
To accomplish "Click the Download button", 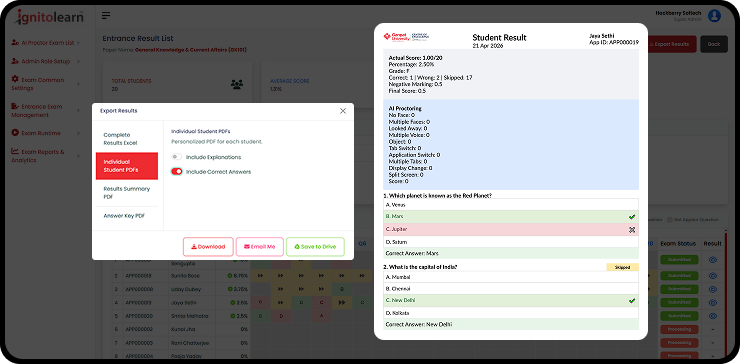I will click(x=208, y=246).
